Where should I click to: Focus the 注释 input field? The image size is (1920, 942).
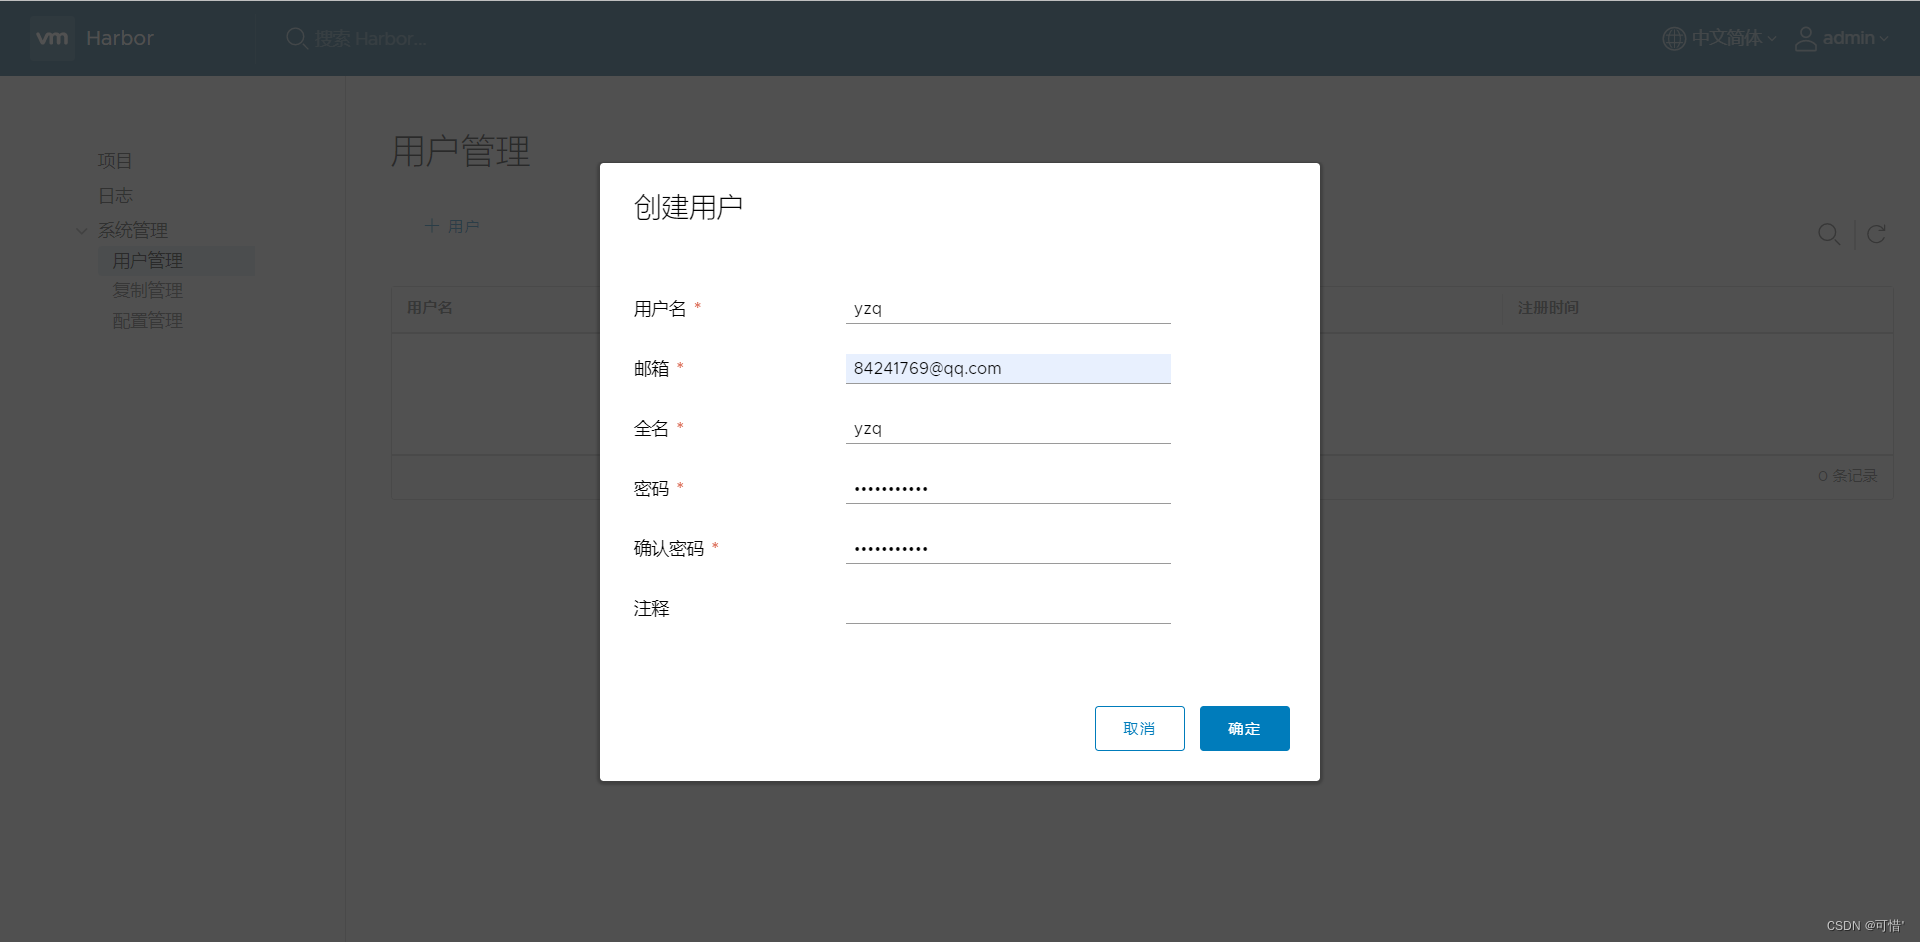(1008, 609)
